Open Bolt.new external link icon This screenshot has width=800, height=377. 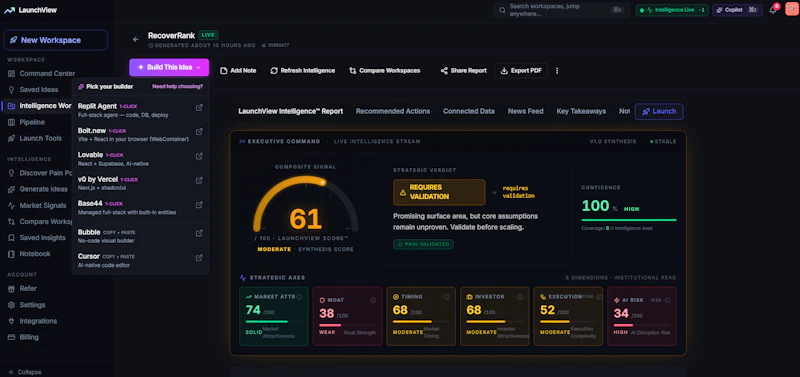[199, 132]
